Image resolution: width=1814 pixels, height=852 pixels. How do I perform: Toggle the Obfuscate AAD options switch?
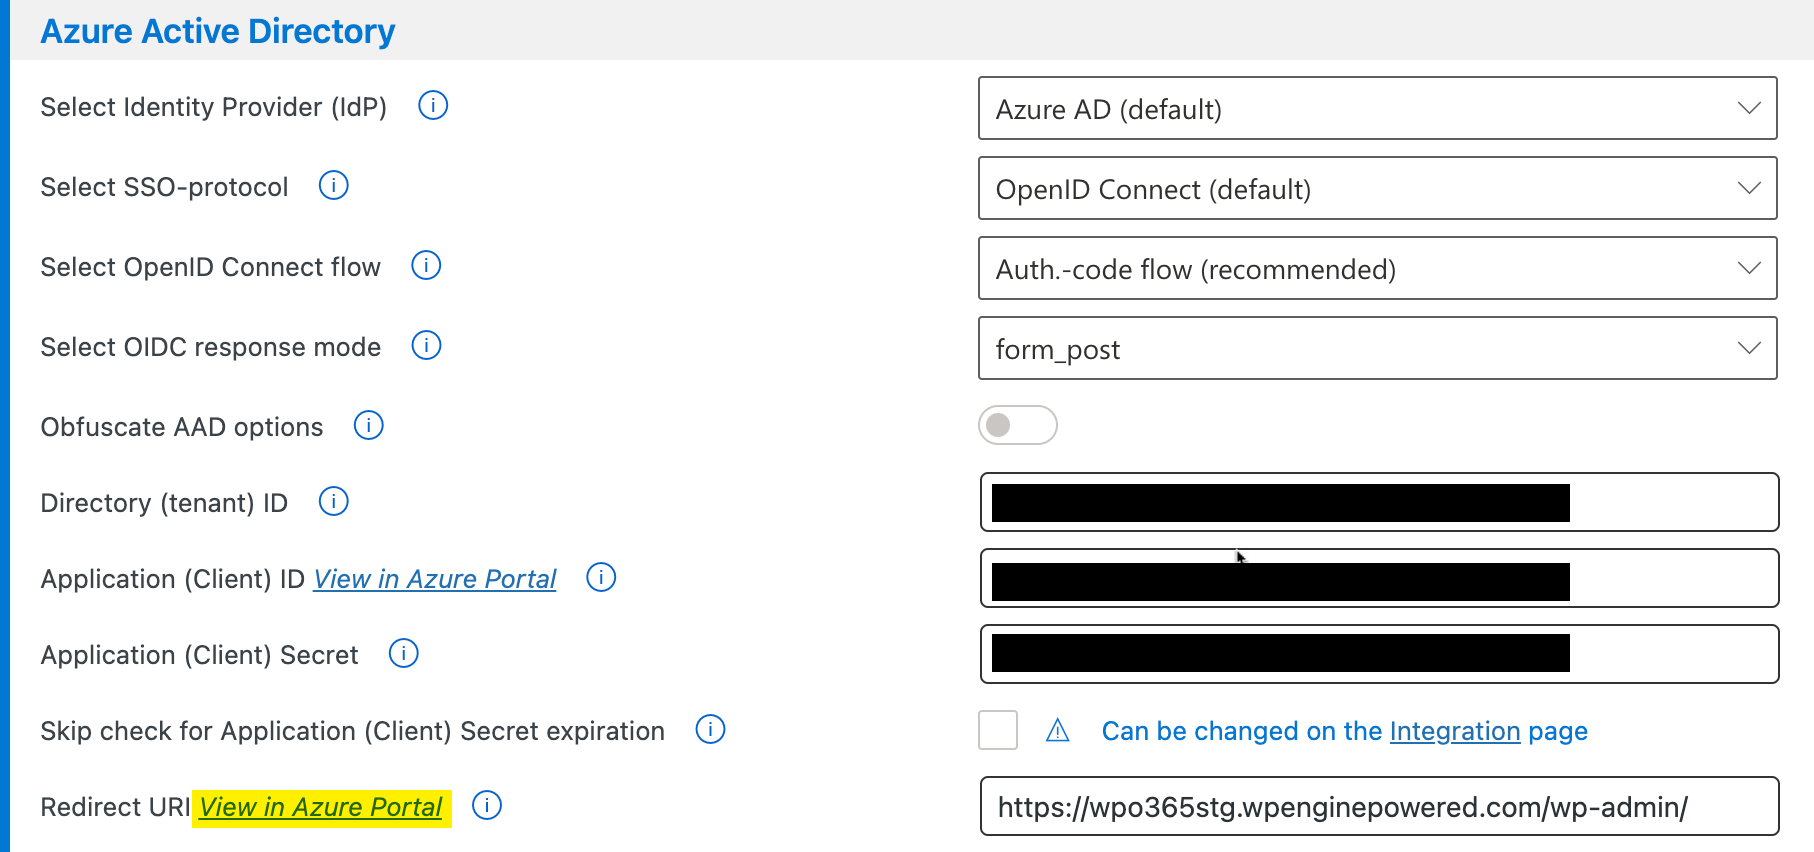tap(1018, 425)
